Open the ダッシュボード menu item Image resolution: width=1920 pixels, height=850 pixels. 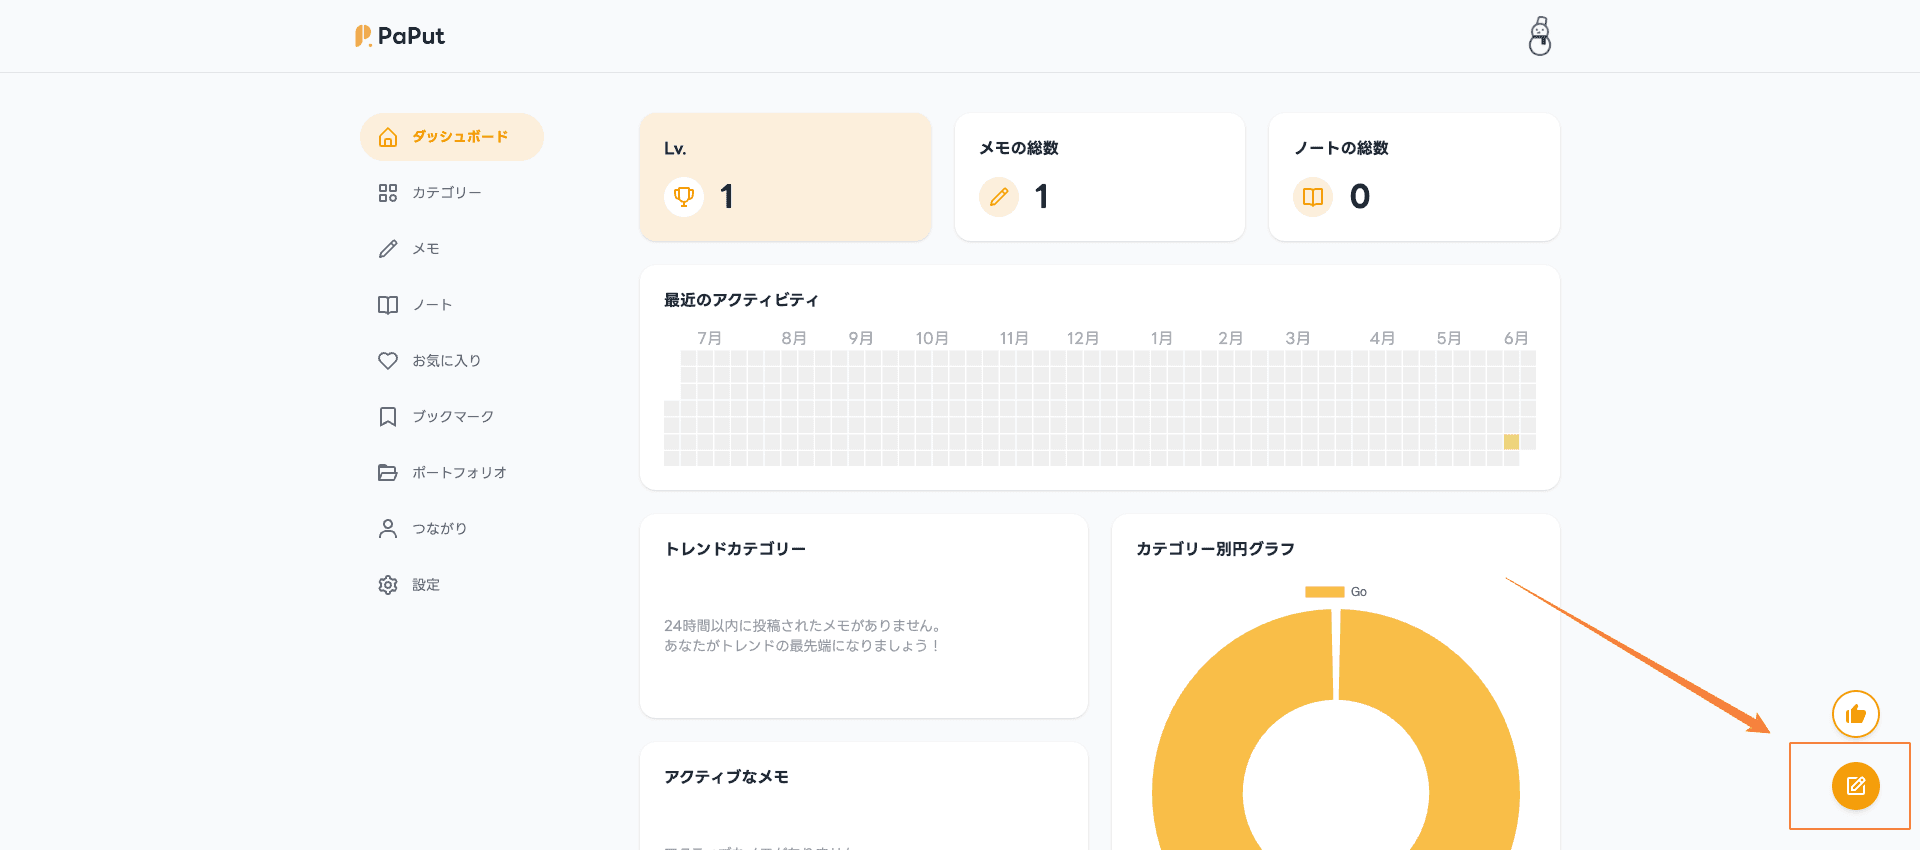(x=452, y=137)
